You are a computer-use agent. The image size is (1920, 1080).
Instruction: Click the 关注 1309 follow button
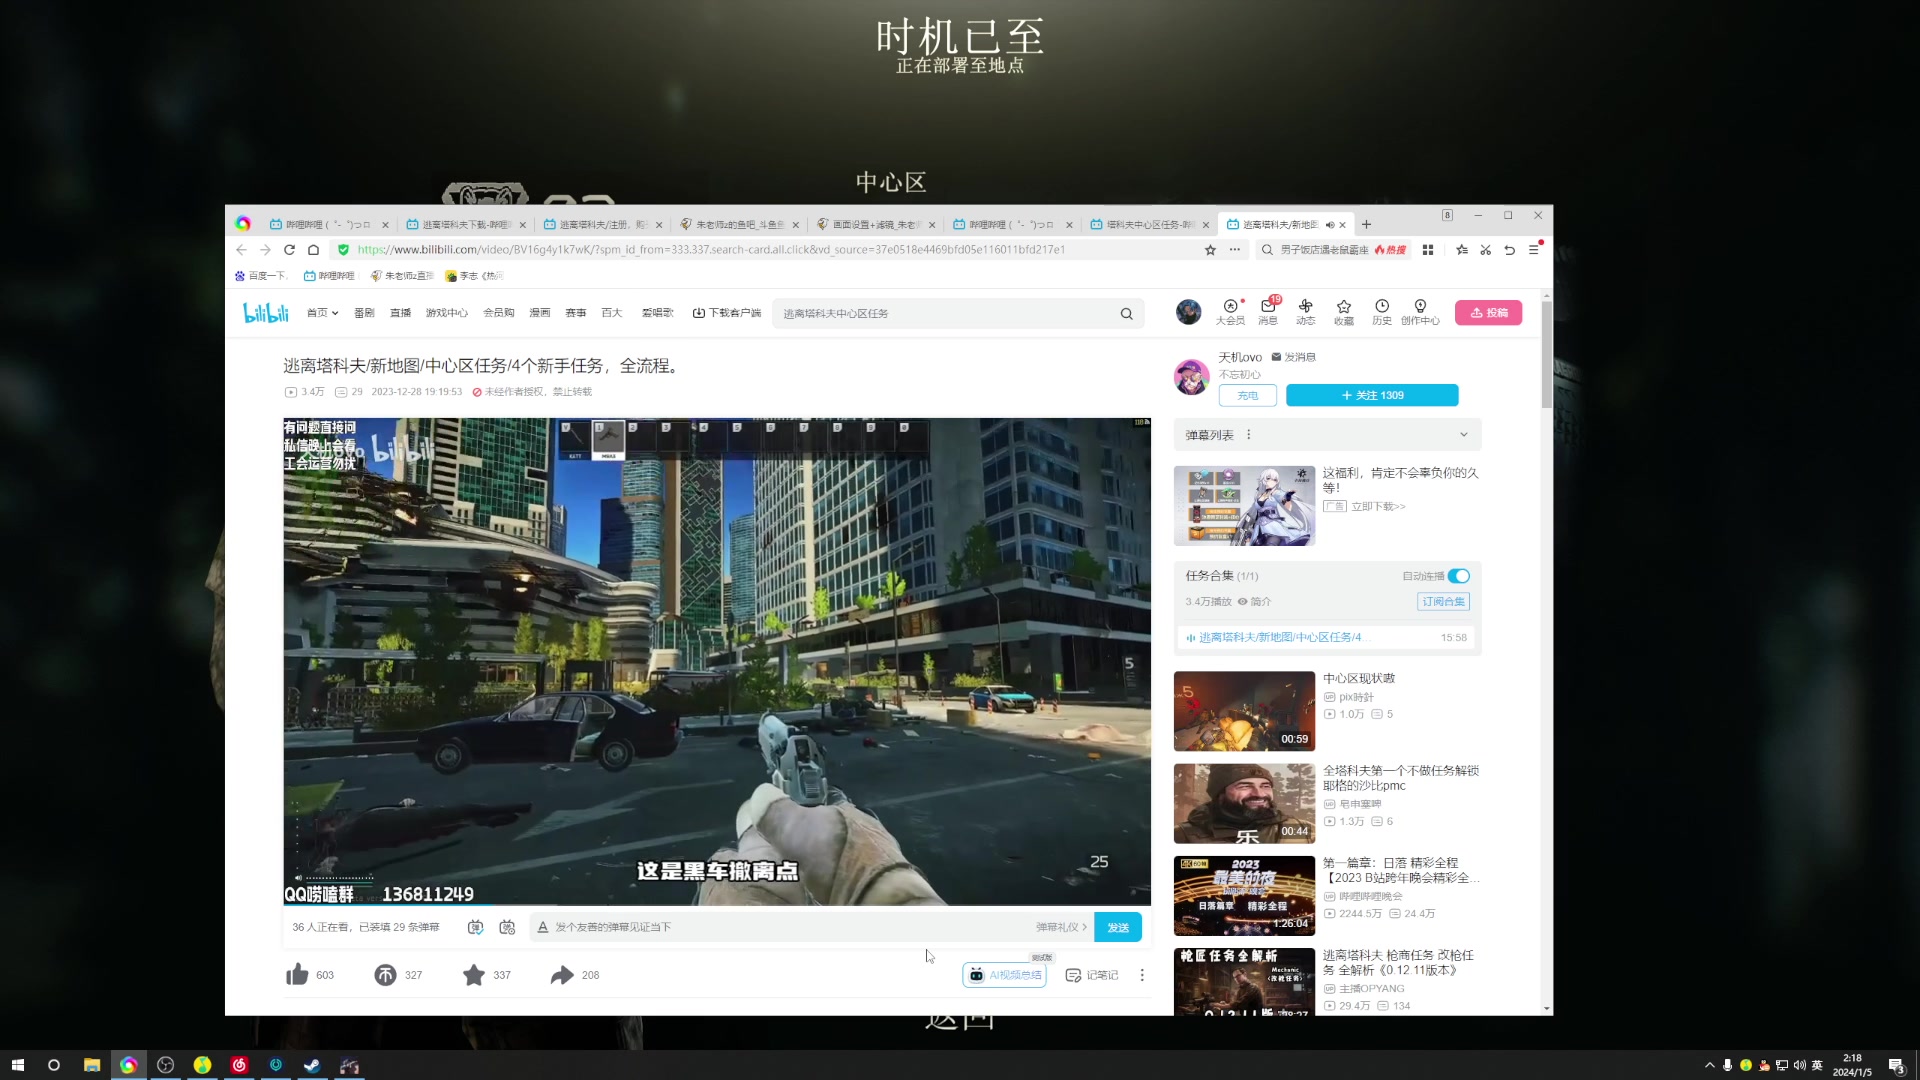tap(1372, 395)
